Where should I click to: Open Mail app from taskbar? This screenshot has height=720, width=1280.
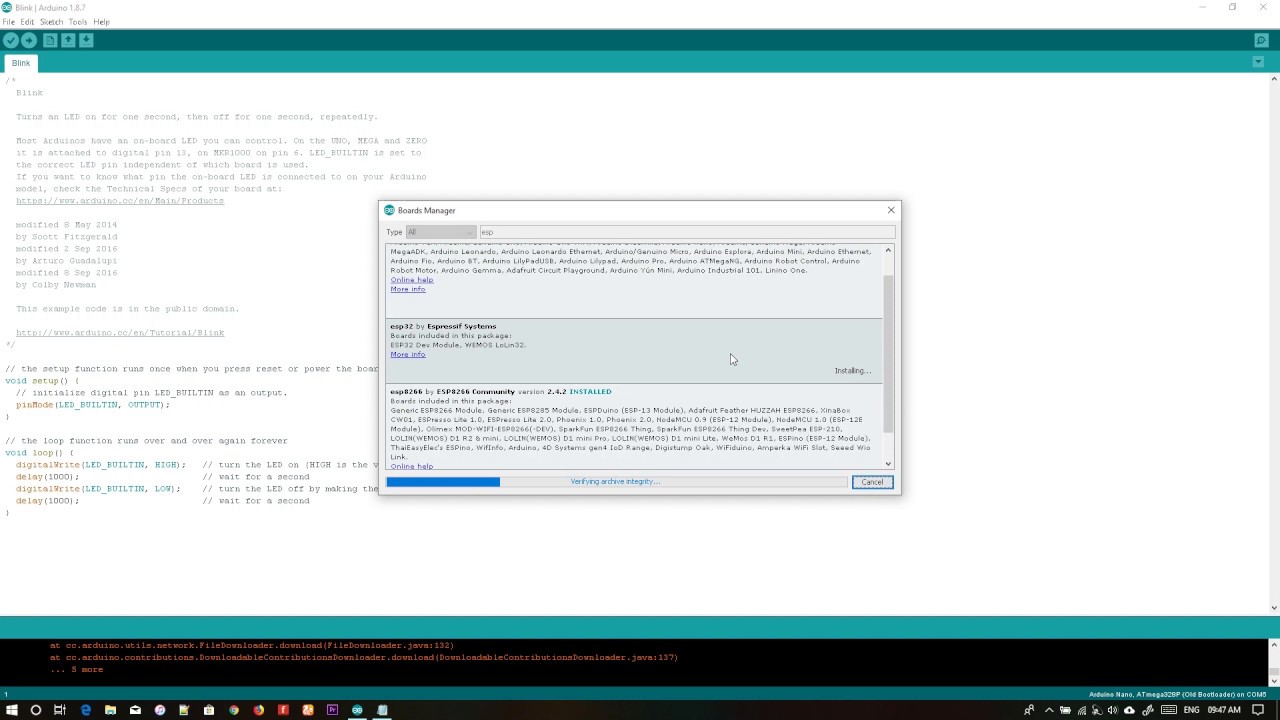point(135,710)
